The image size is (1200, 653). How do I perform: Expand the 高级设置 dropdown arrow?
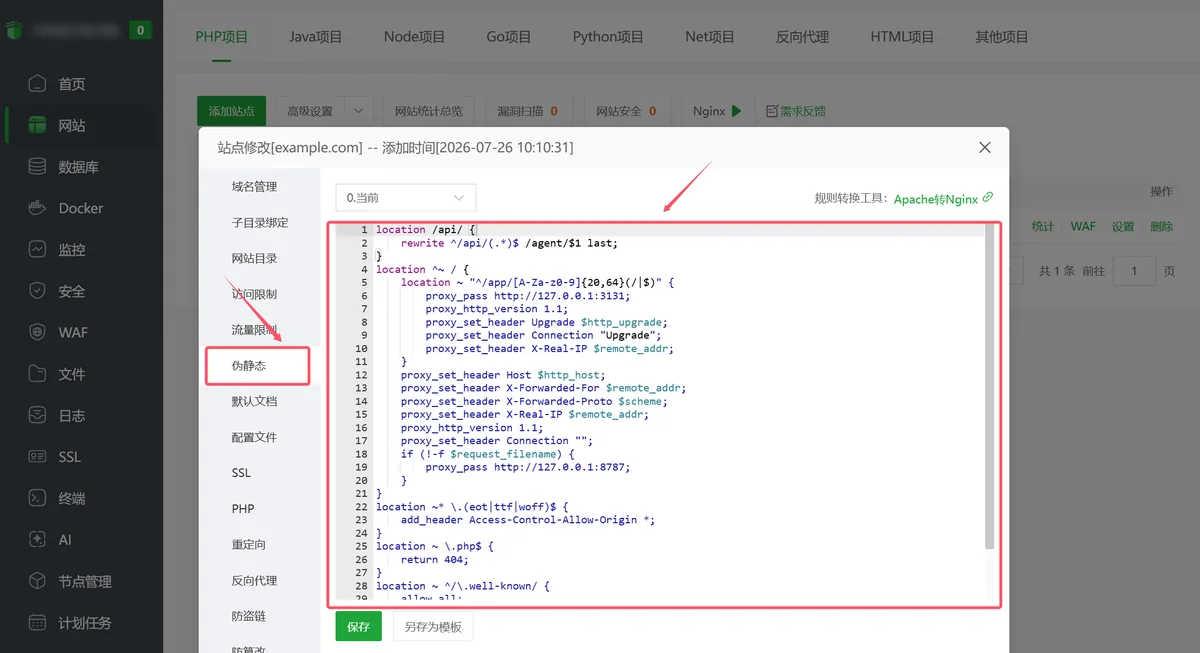click(x=359, y=111)
